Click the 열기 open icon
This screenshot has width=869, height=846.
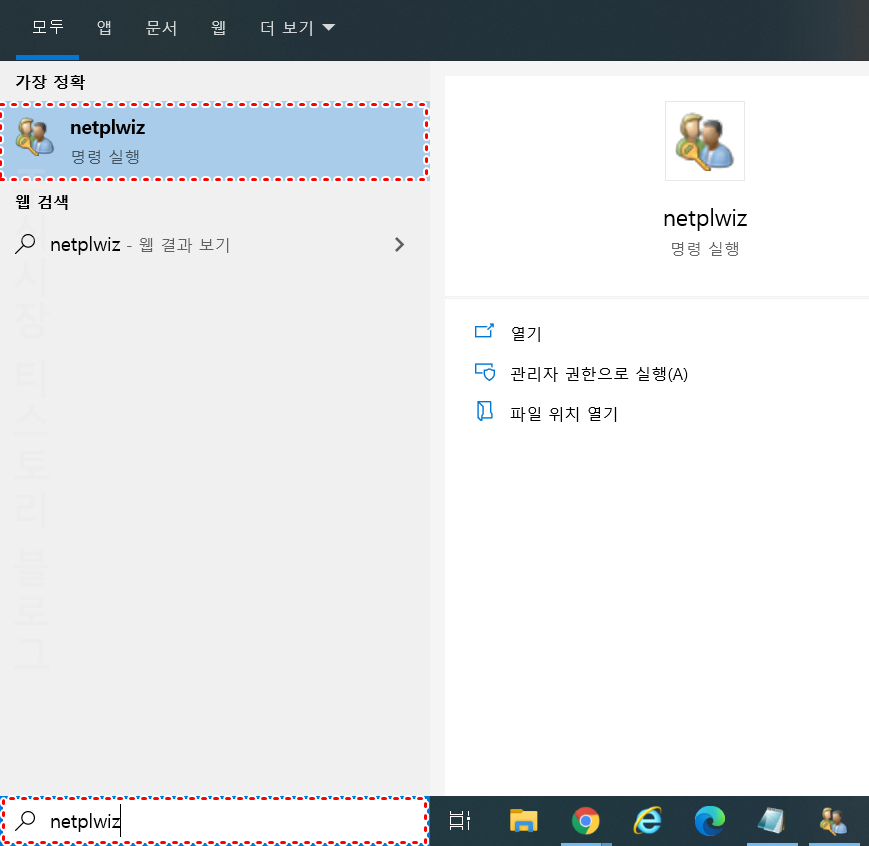[484, 331]
